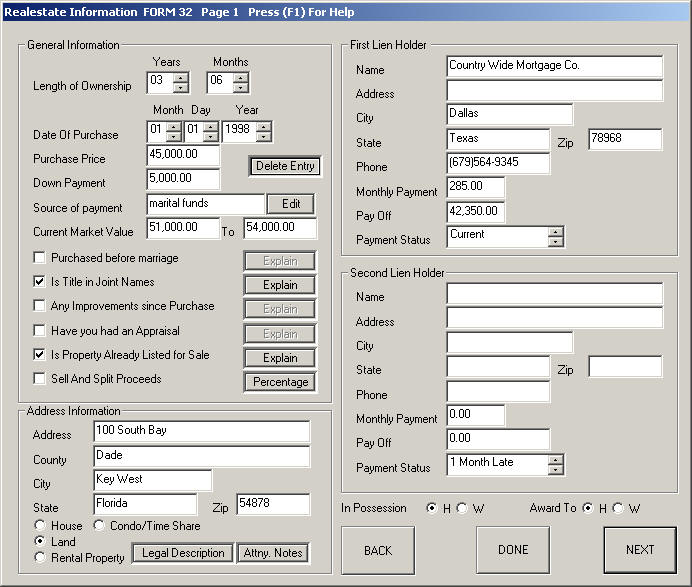Screen dimensions: 692x587
Task: Explain Is Title in Joint Names
Action: click(x=280, y=285)
